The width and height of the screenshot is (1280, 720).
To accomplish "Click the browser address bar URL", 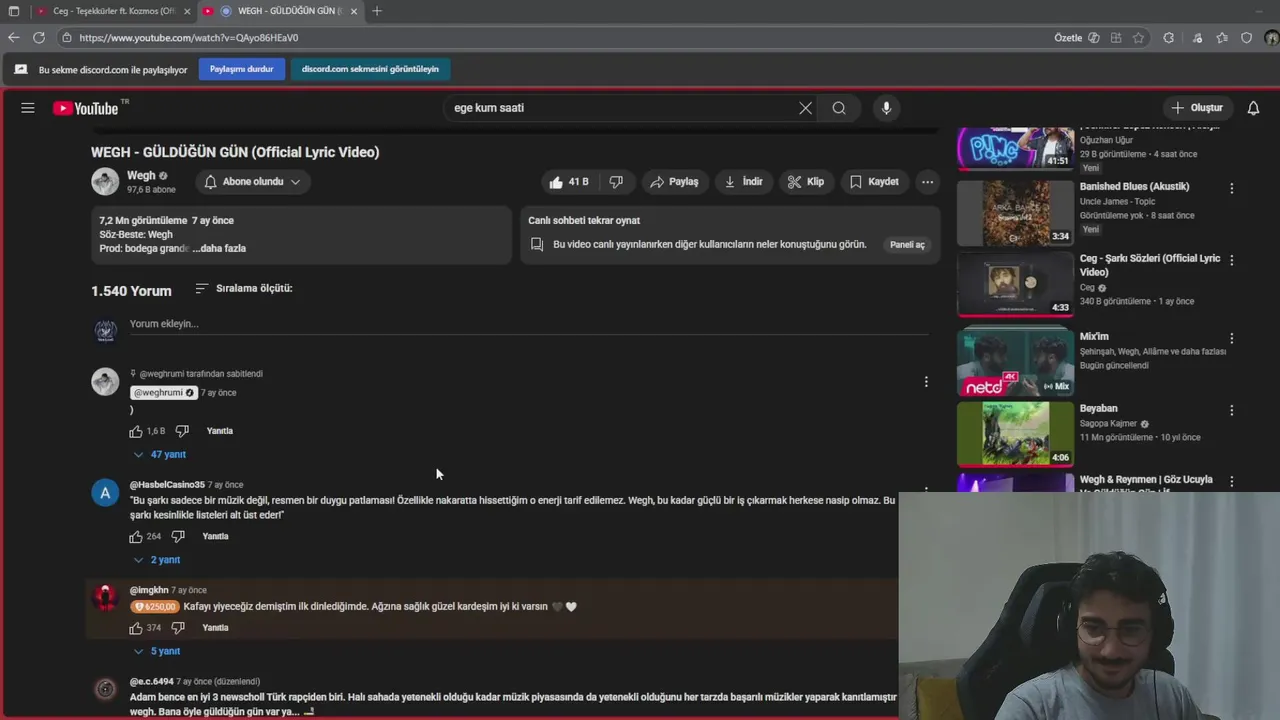I will point(189,38).
